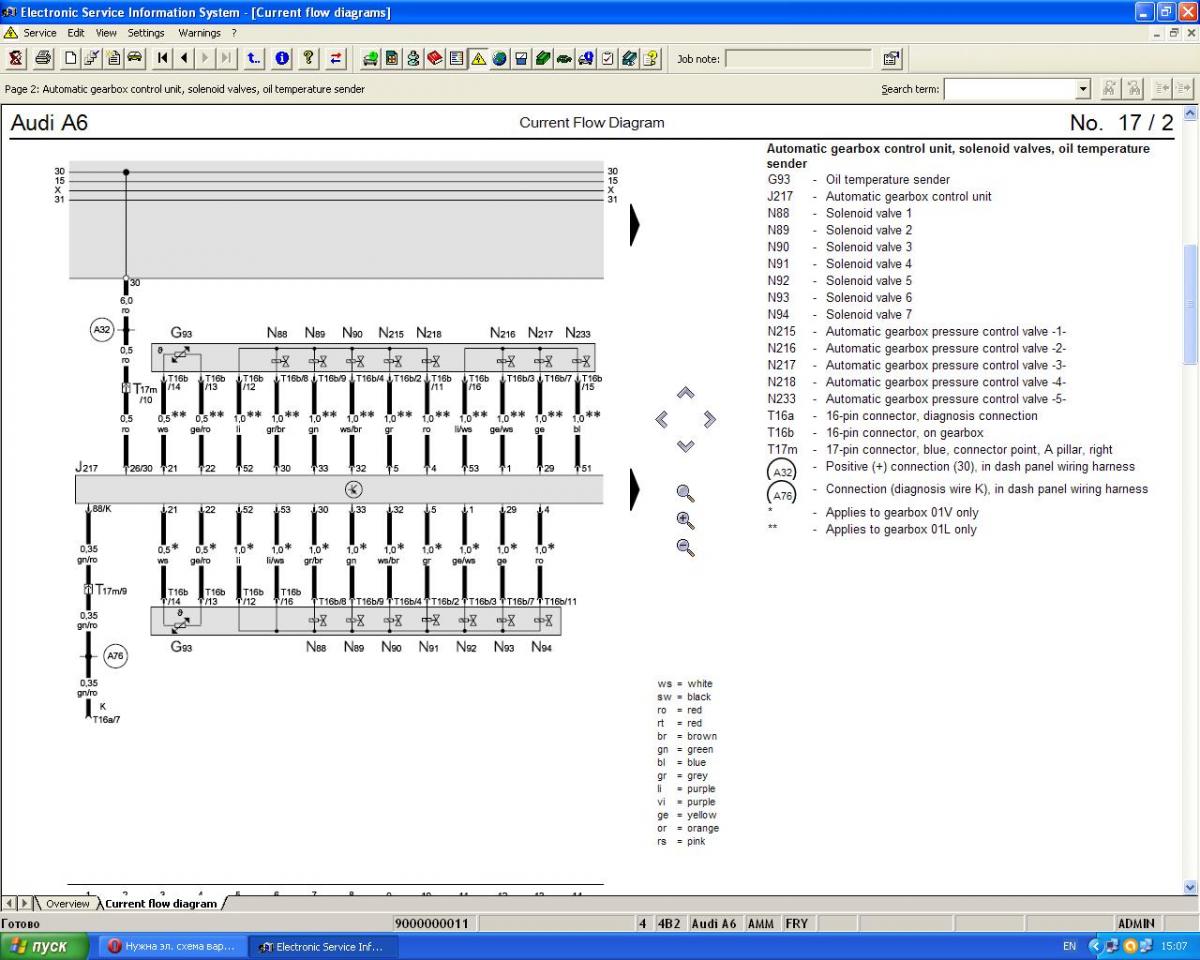Image resolution: width=1200 pixels, height=960 pixels.
Task: Switch to the Opera 'Нужна эл. схема' taskbar window
Action: pyautogui.click(x=172, y=946)
